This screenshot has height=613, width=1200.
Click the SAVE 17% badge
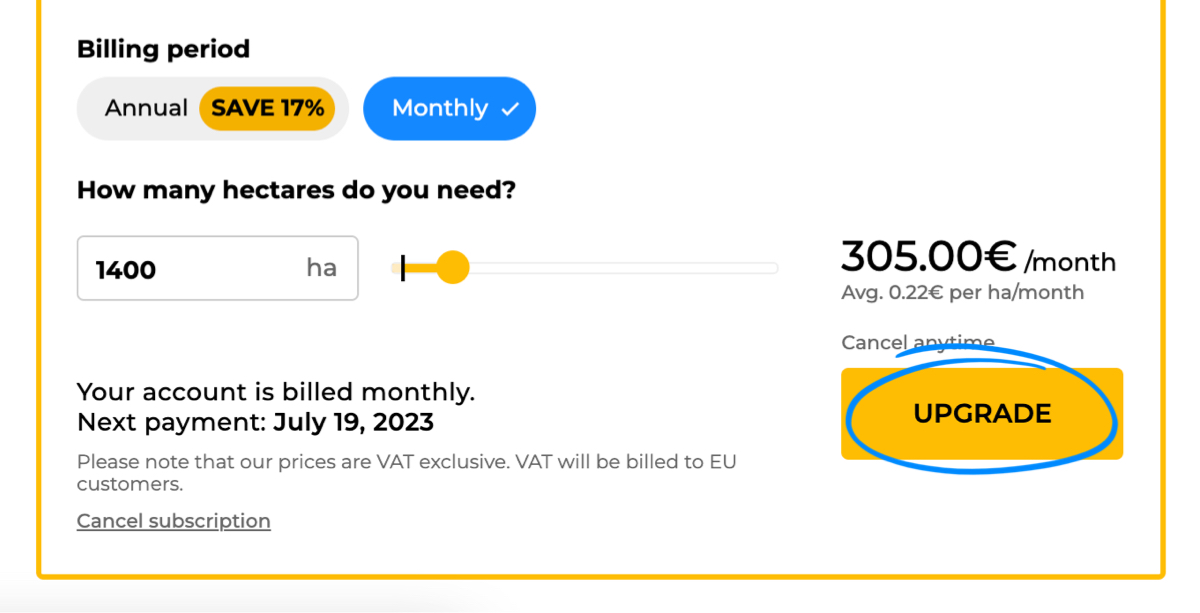(267, 108)
